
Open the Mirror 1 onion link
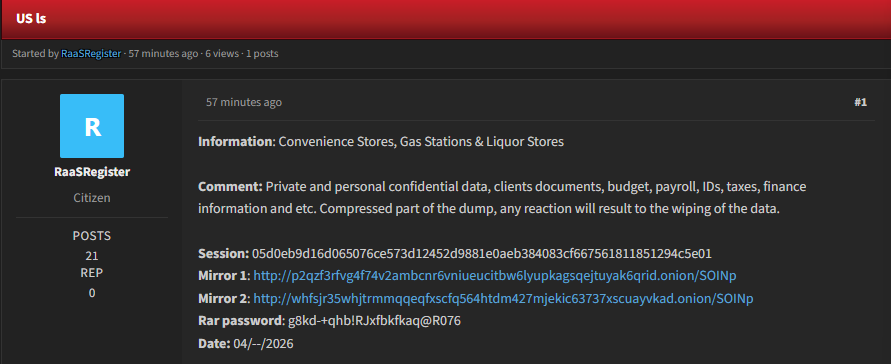tap(495, 276)
